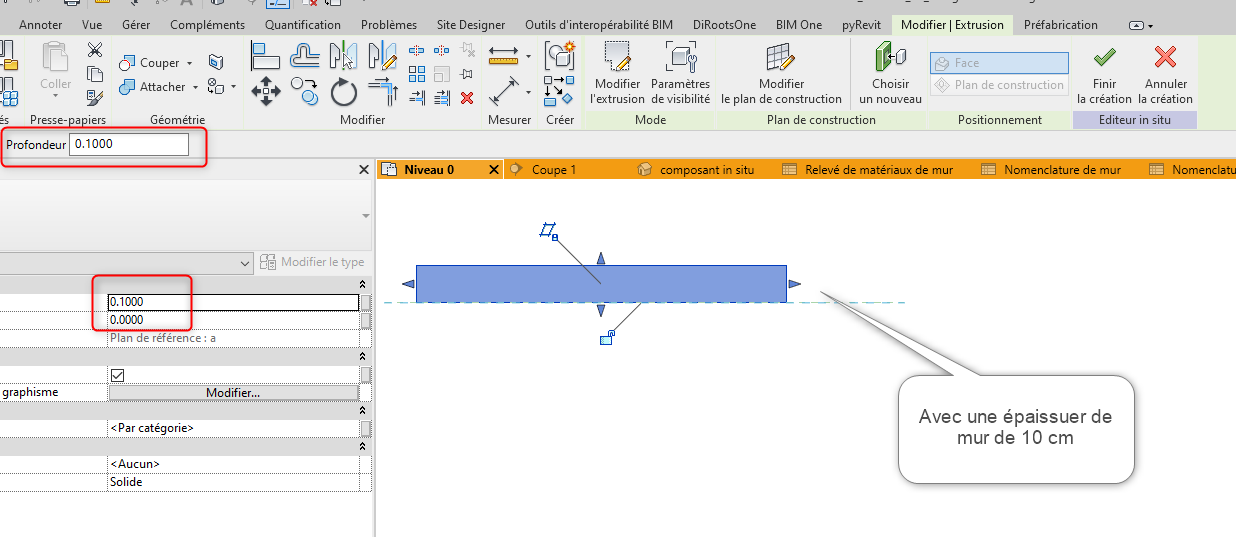
Task: Click Annuler la création red cross
Action: pyautogui.click(x=1165, y=58)
